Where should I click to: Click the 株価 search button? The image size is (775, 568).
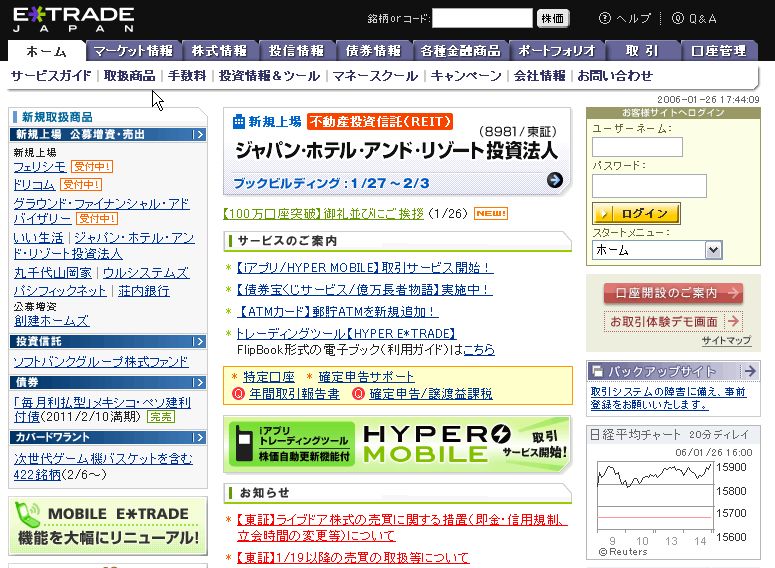pyautogui.click(x=553, y=18)
